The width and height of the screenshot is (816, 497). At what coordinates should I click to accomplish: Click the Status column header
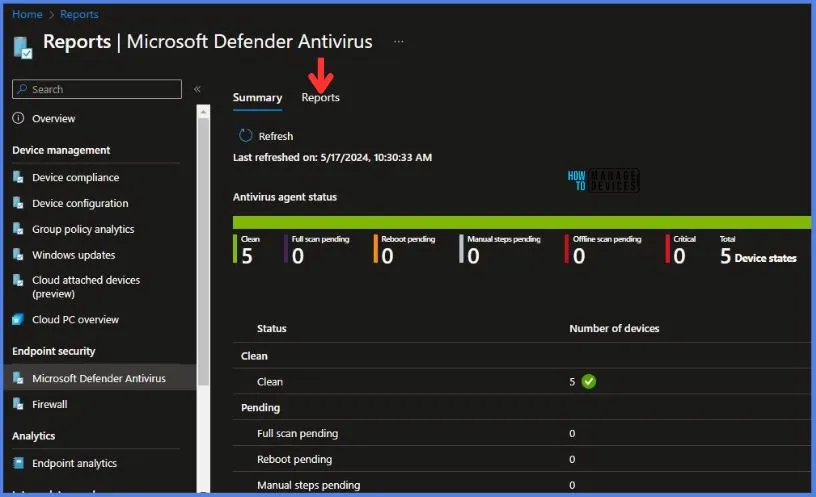point(272,328)
